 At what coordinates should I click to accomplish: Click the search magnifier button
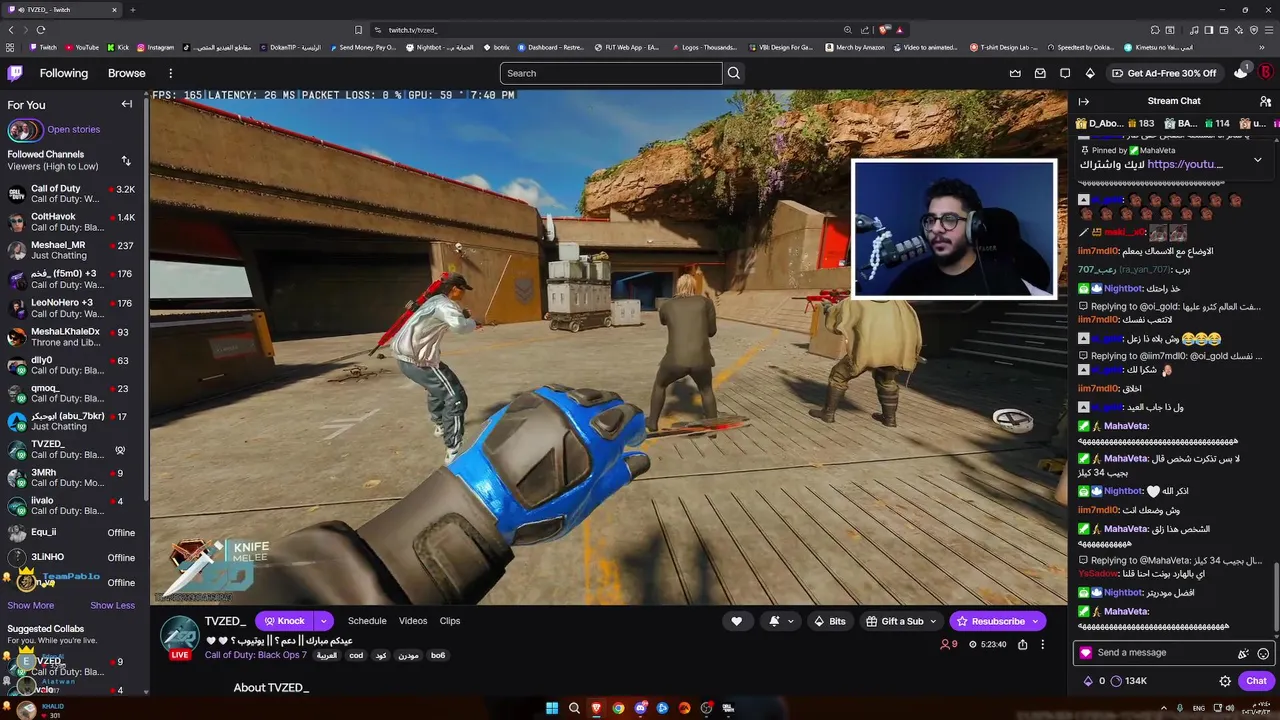pos(734,73)
